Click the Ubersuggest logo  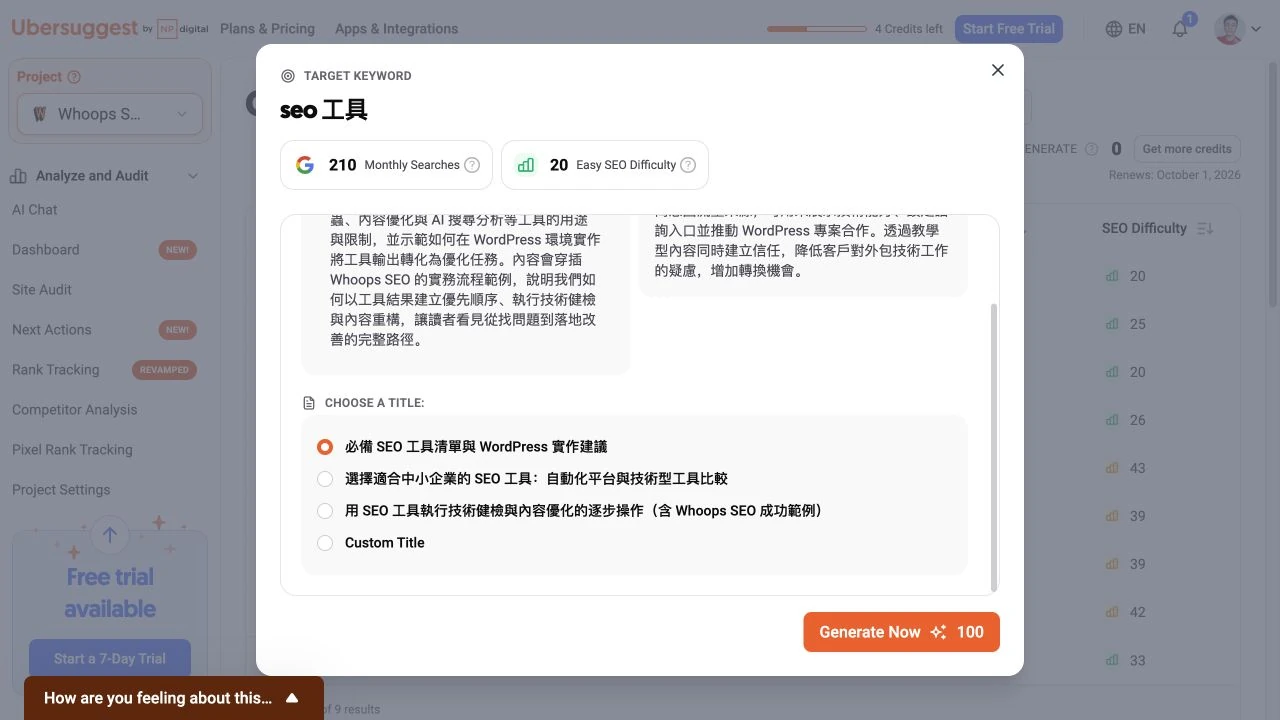pyautogui.click(x=75, y=28)
